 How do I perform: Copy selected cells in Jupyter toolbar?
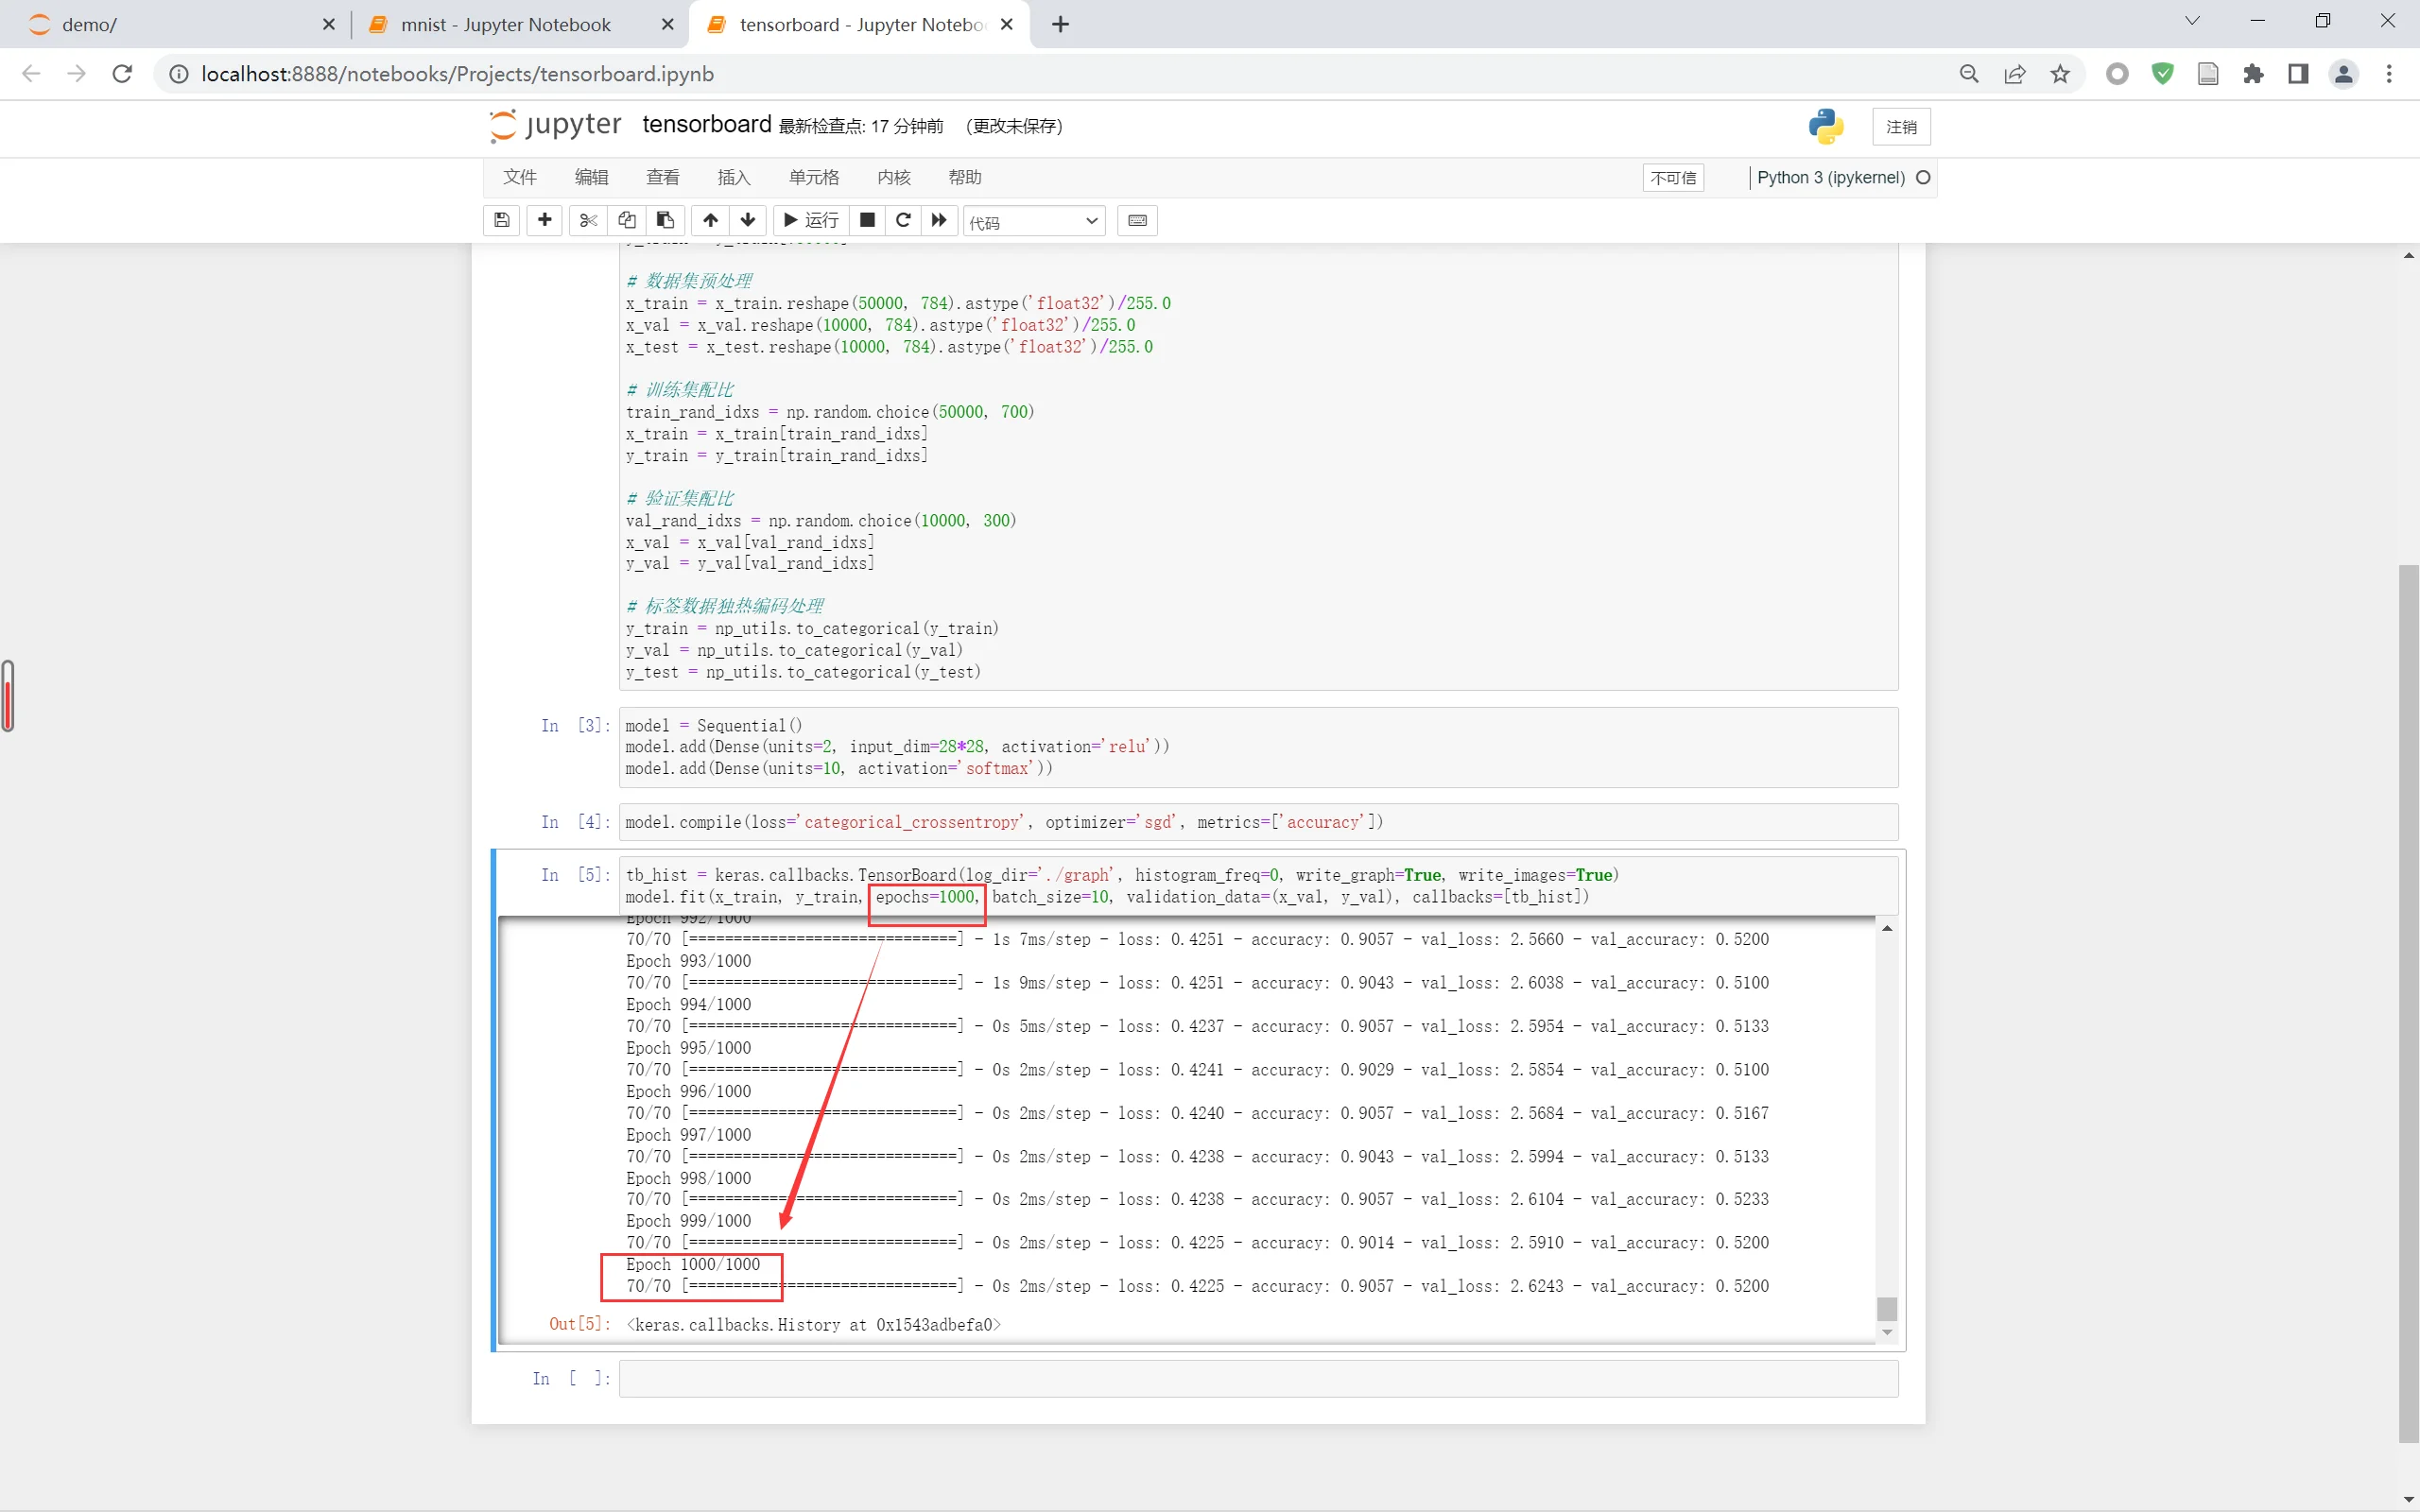coord(627,220)
